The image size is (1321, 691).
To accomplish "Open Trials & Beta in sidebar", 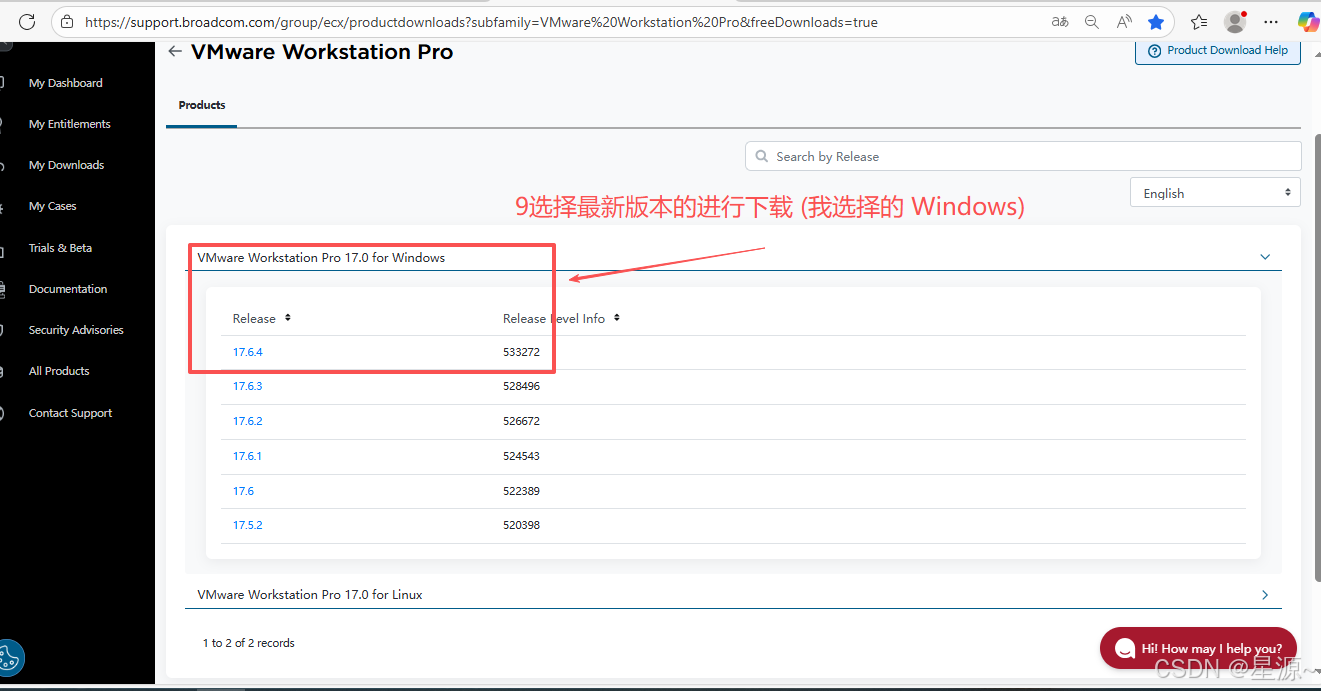I will point(60,248).
